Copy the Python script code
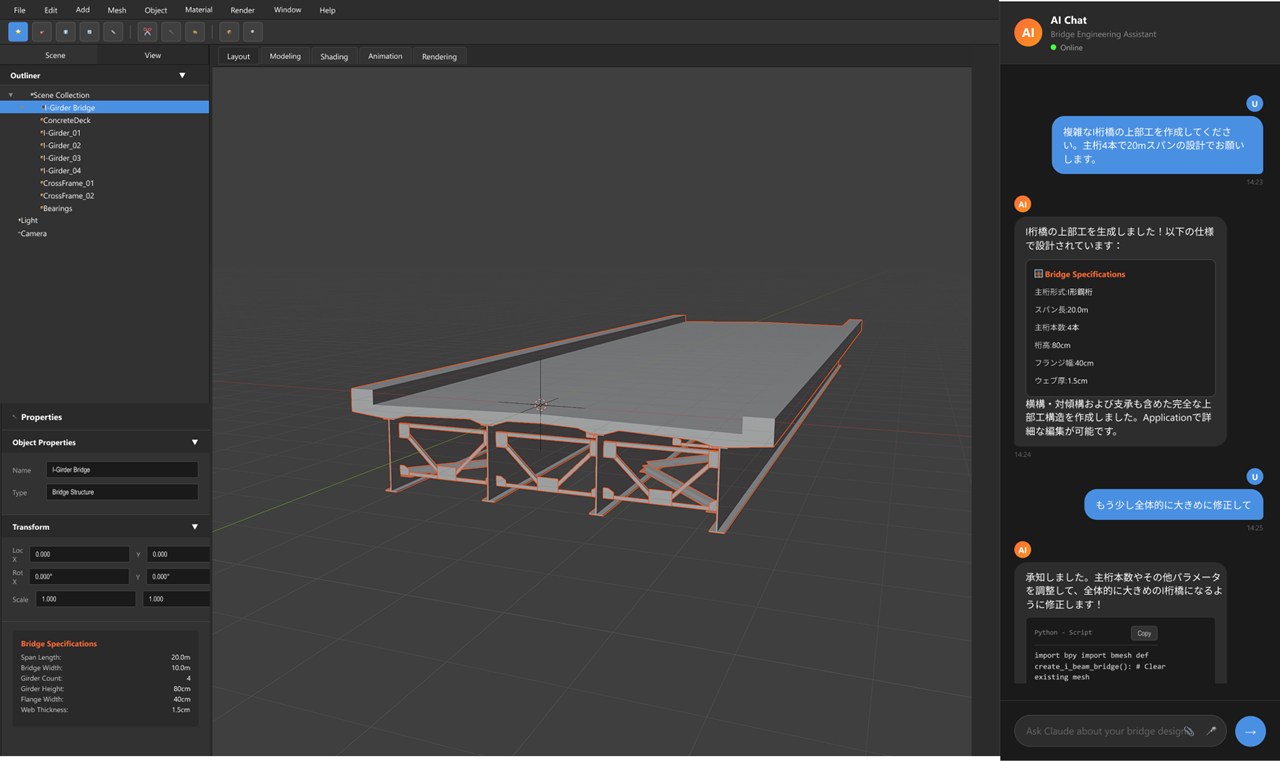The image size is (1280, 761). coord(1144,633)
